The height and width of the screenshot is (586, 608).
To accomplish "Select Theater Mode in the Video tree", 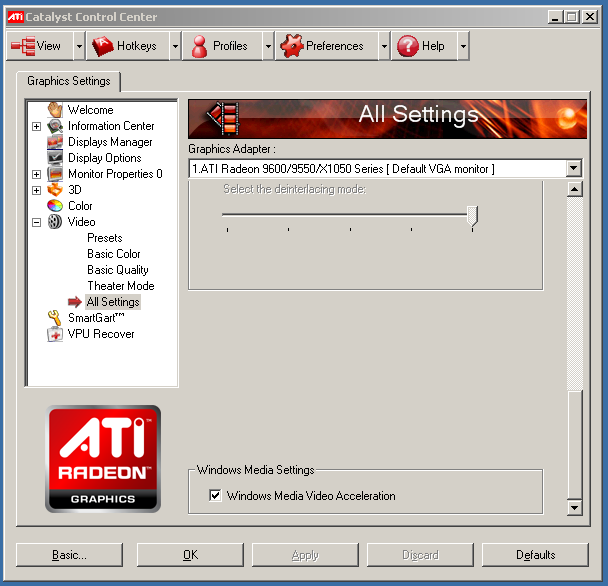I will tap(120, 286).
